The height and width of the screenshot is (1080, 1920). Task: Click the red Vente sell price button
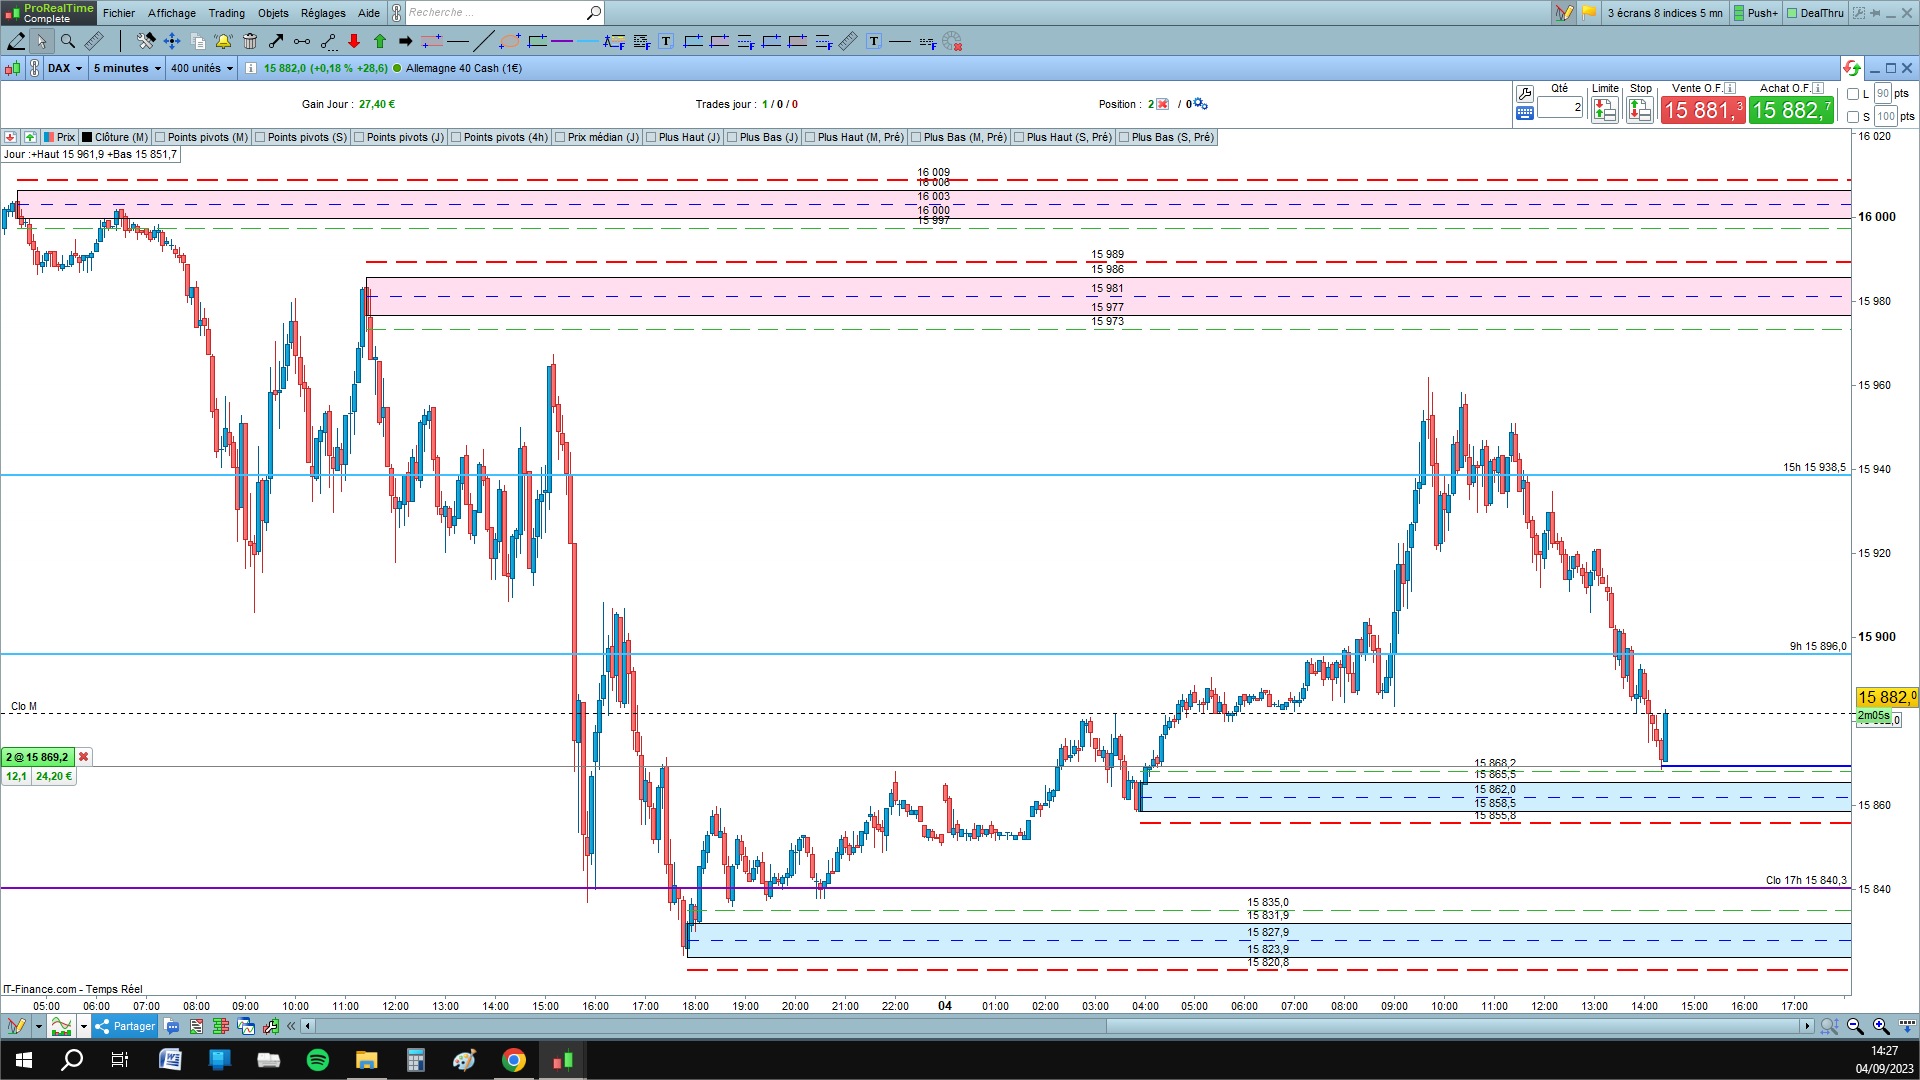click(x=1703, y=110)
